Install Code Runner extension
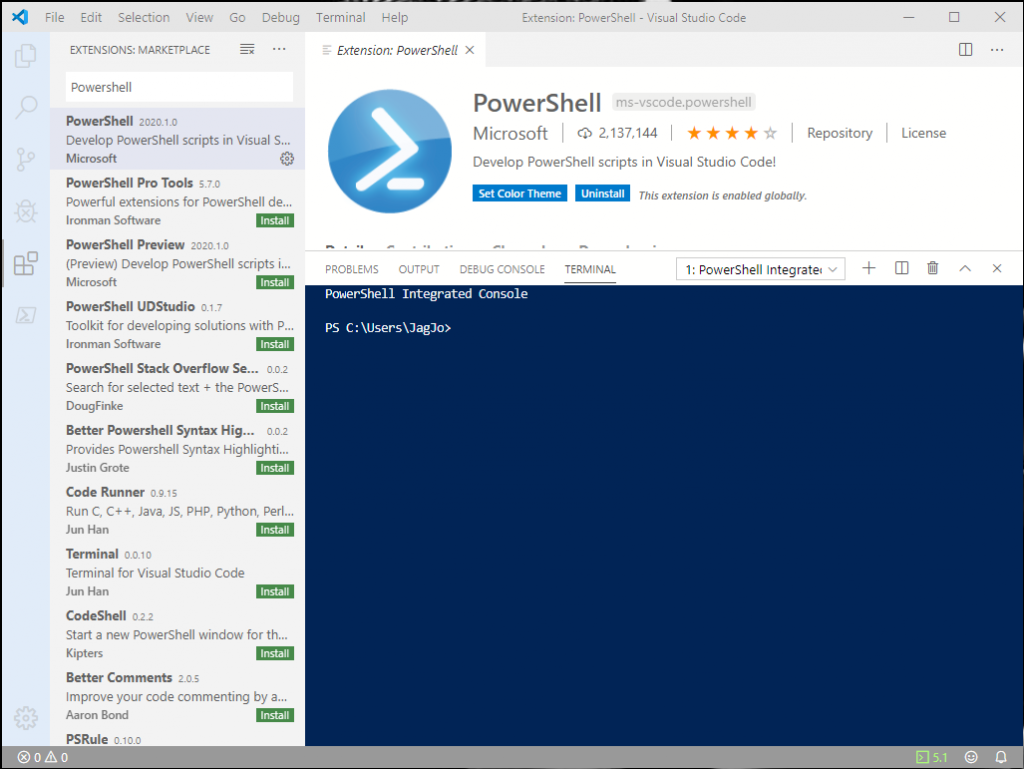 tap(275, 530)
